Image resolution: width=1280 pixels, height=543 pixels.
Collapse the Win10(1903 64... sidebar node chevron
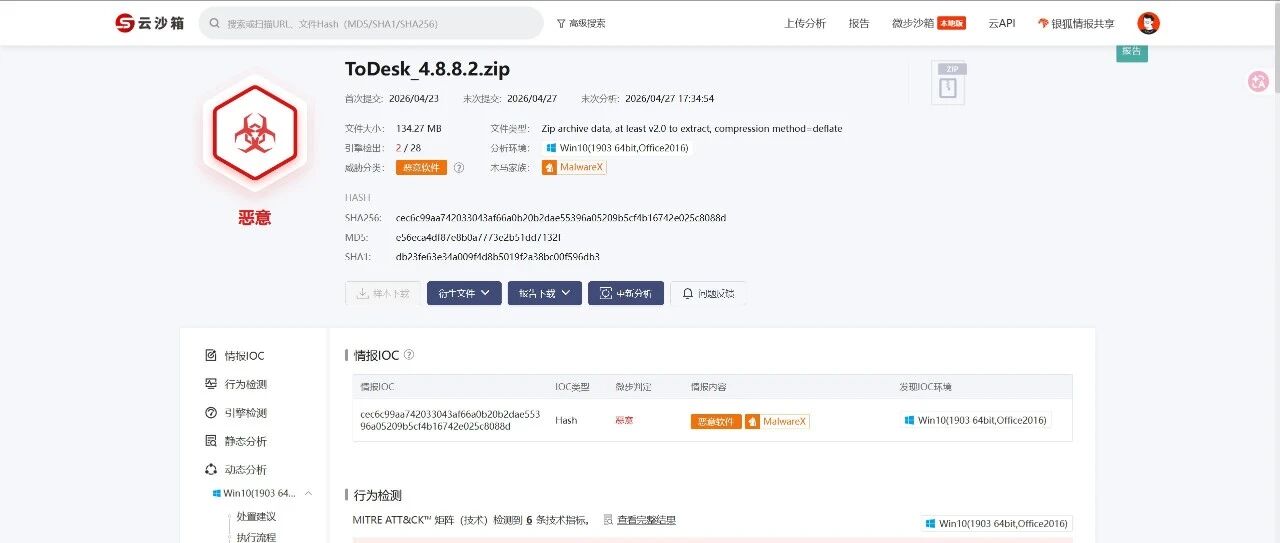pyautogui.click(x=308, y=493)
